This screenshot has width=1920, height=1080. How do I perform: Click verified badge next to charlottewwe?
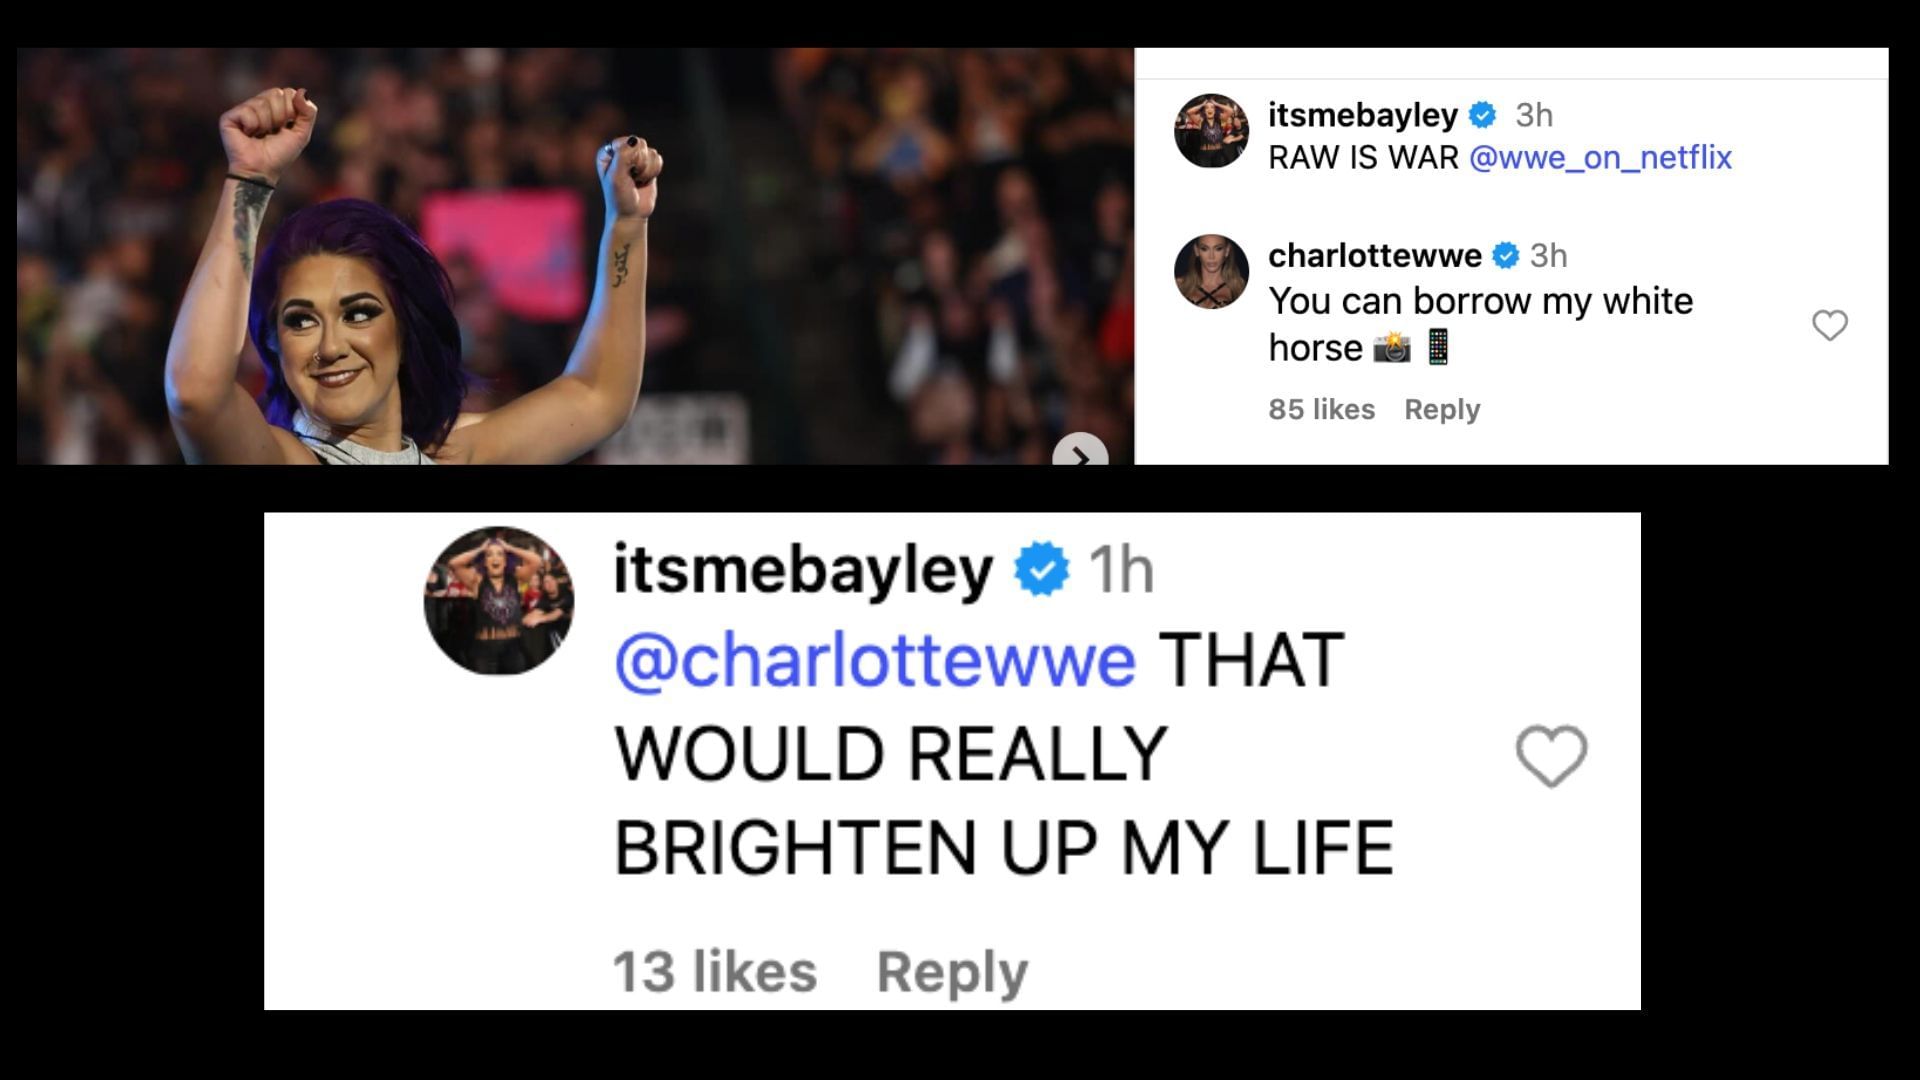pyautogui.click(x=1506, y=256)
